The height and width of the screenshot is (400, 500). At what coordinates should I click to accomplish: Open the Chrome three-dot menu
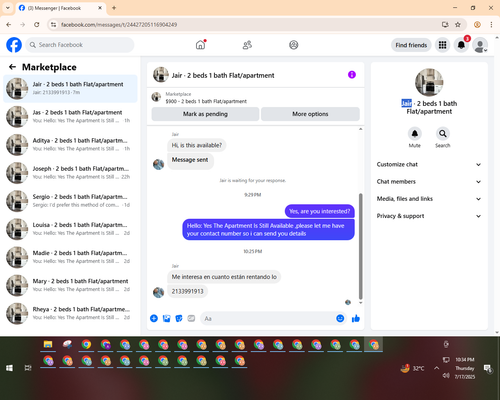click(491, 24)
